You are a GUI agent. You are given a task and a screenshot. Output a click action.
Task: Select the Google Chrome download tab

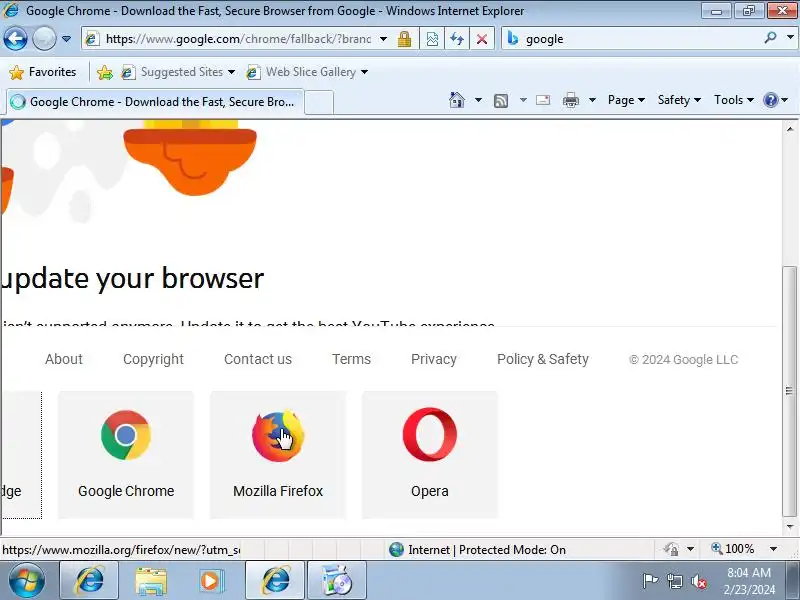(x=155, y=102)
